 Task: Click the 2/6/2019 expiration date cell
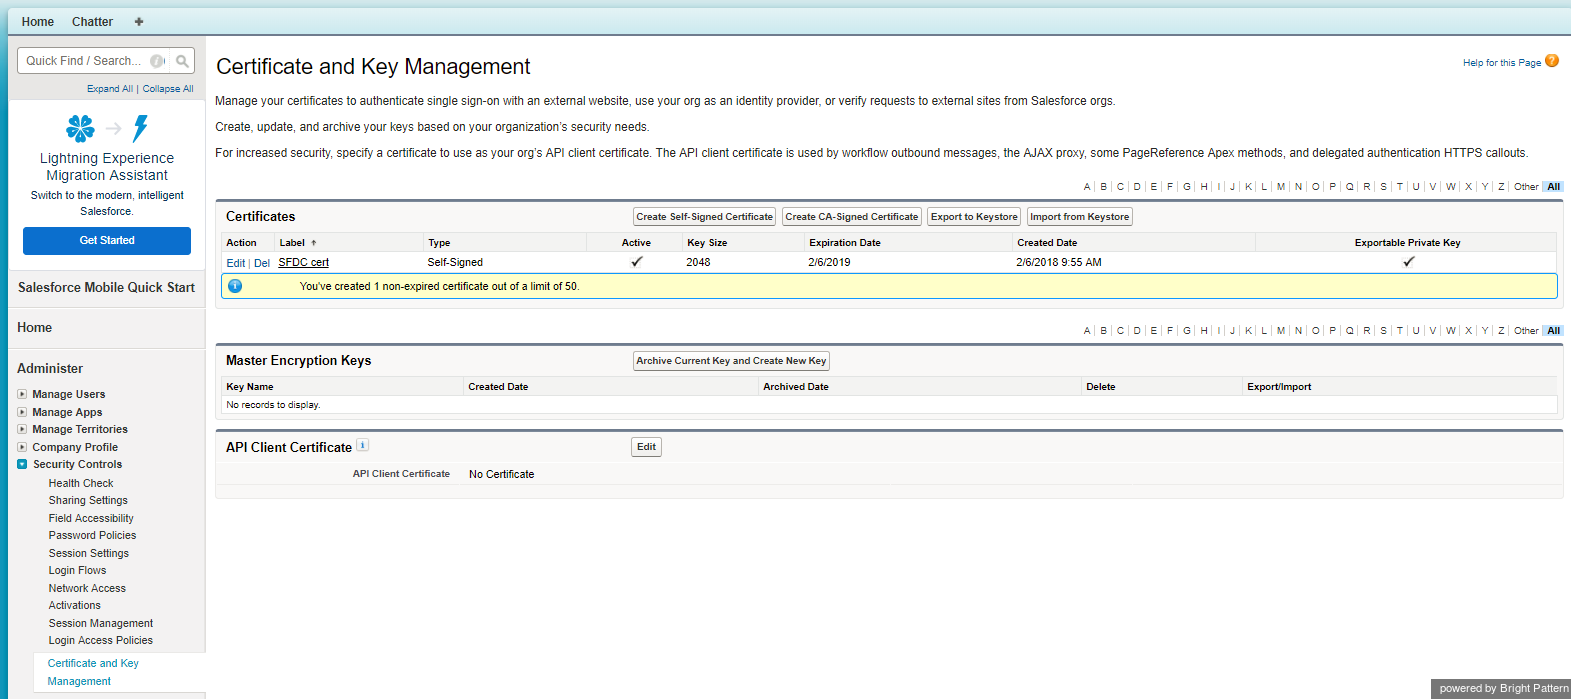pyautogui.click(x=829, y=262)
